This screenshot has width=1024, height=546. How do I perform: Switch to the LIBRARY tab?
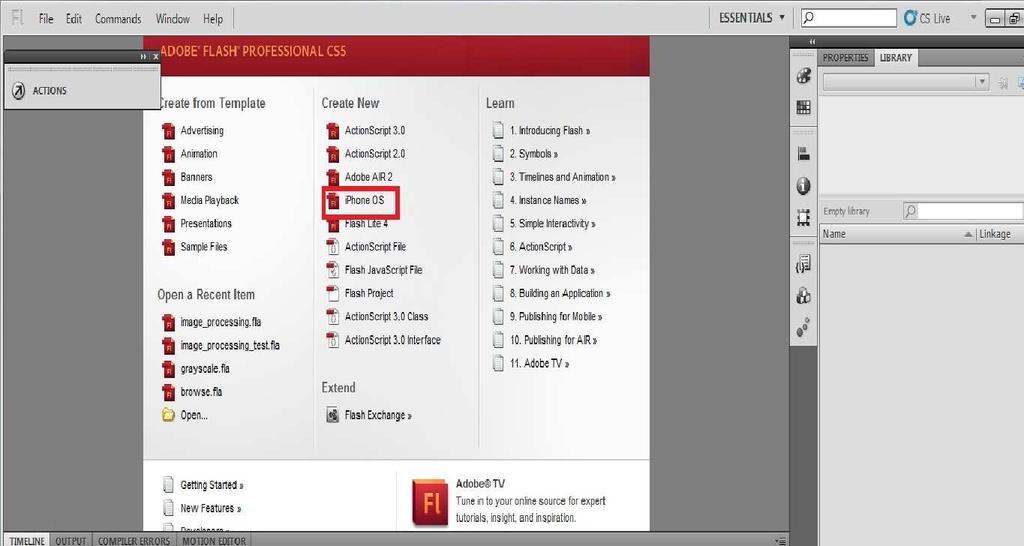895,57
